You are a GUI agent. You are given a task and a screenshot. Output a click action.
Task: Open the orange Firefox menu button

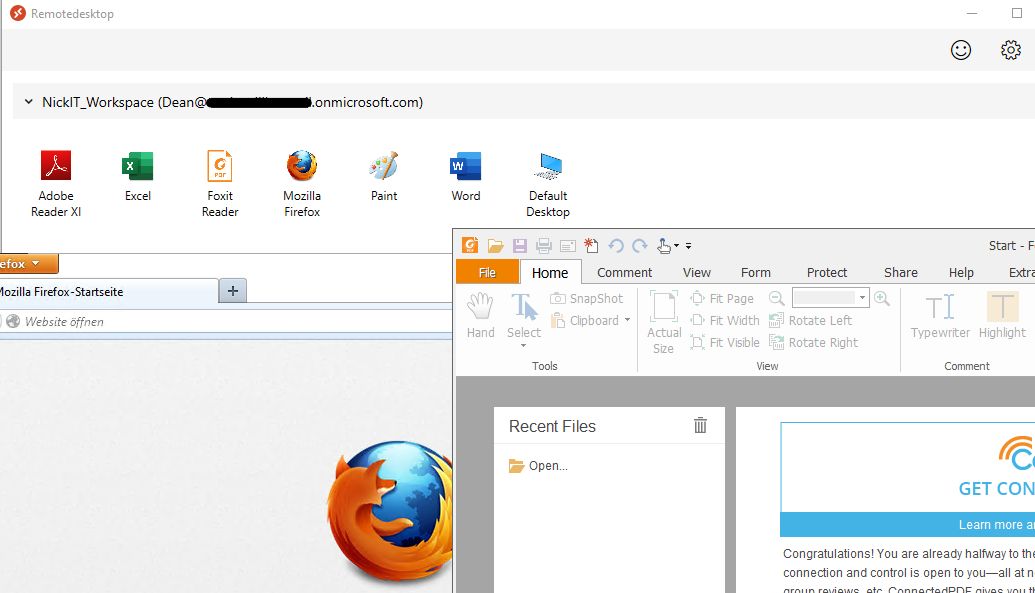28,263
